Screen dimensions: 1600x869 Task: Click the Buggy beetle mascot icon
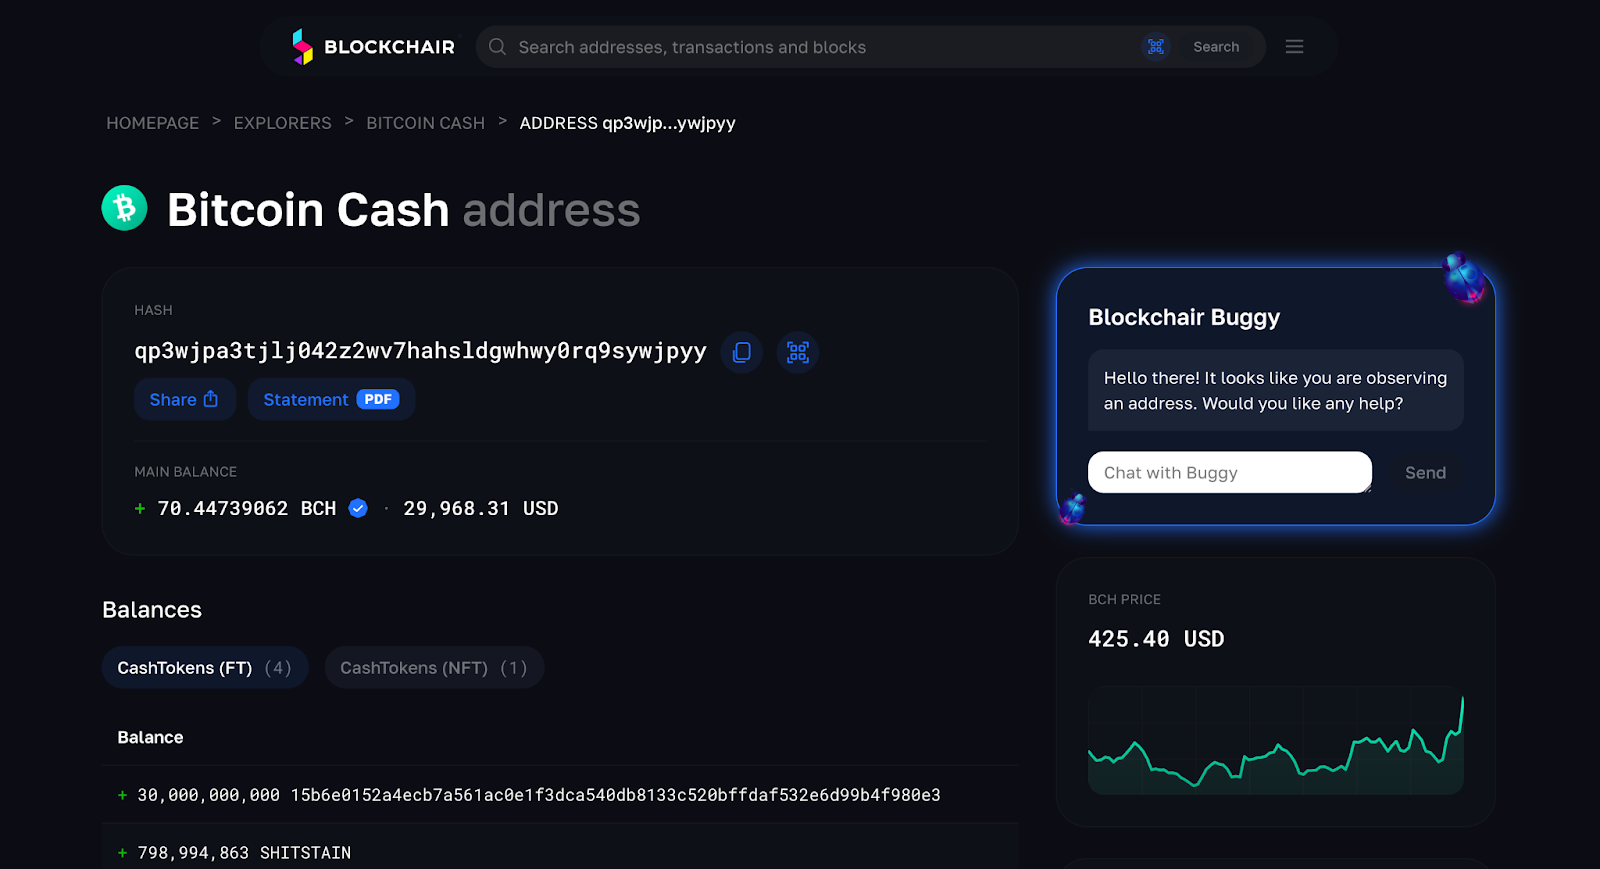coord(1465,278)
